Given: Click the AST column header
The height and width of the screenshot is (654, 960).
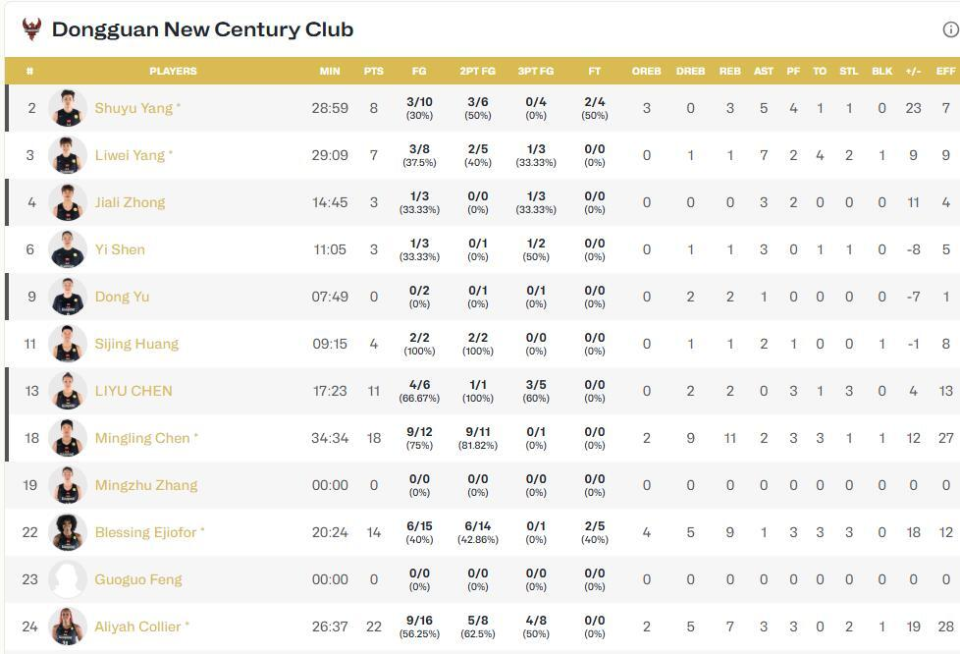Looking at the screenshot, I should pos(763,71).
